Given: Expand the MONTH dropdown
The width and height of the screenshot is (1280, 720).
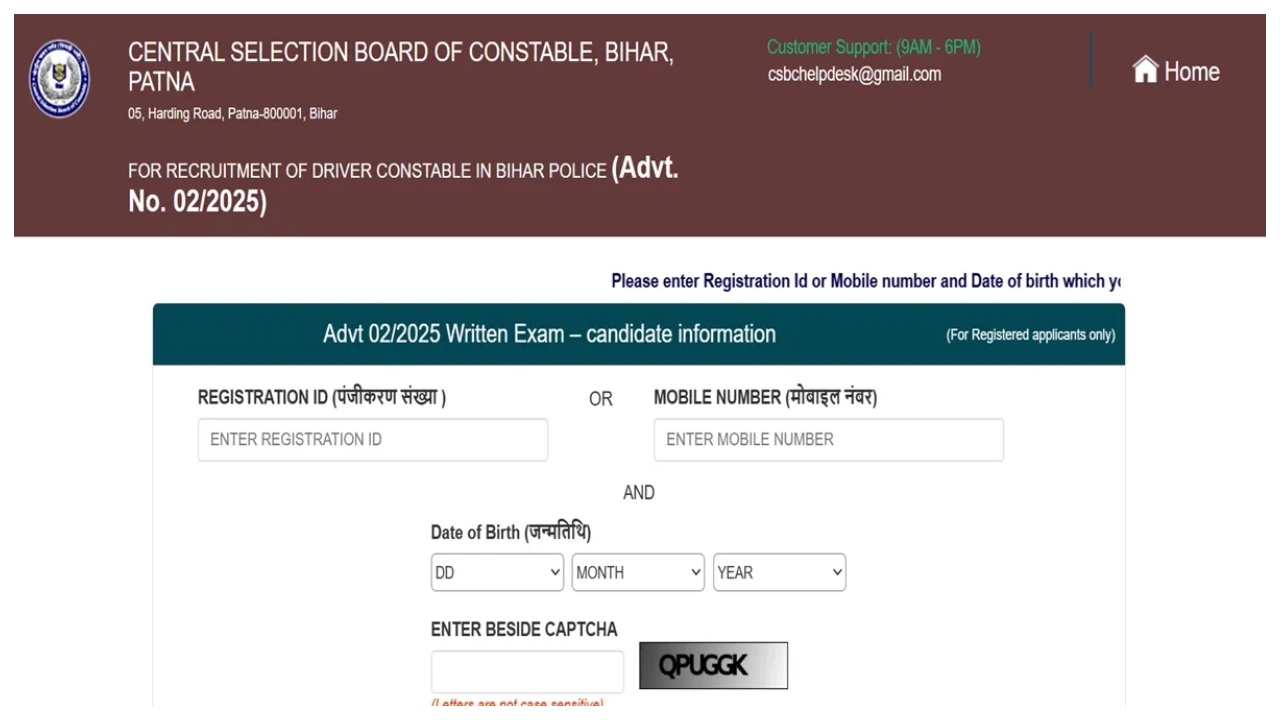Looking at the screenshot, I should 638,573.
